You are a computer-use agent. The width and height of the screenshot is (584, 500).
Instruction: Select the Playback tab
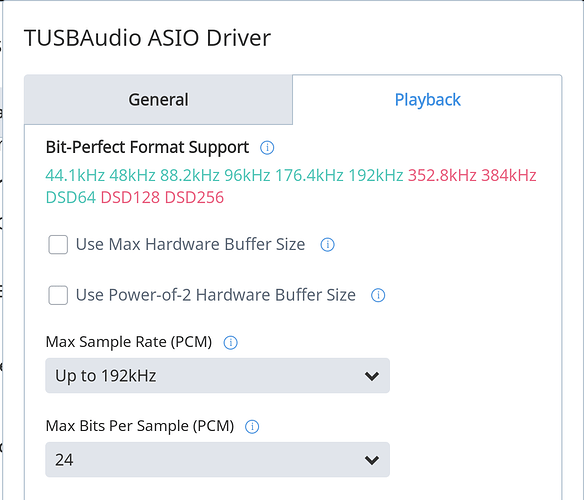click(428, 100)
